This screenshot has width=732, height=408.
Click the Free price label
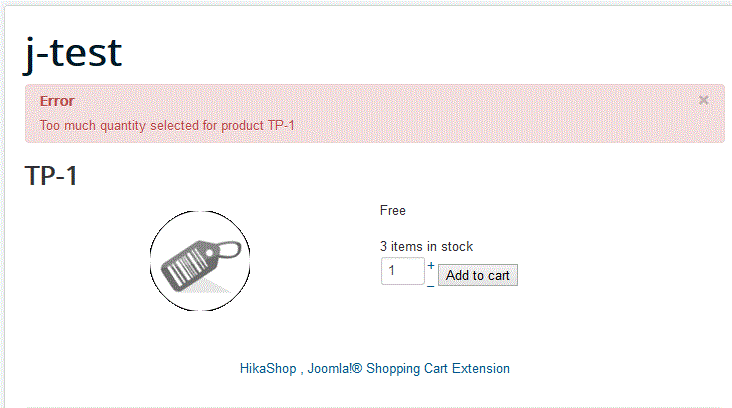tap(393, 210)
